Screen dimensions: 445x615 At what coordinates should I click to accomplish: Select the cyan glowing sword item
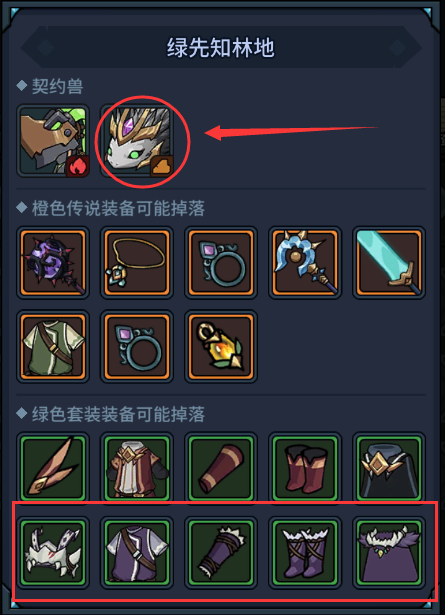389,262
